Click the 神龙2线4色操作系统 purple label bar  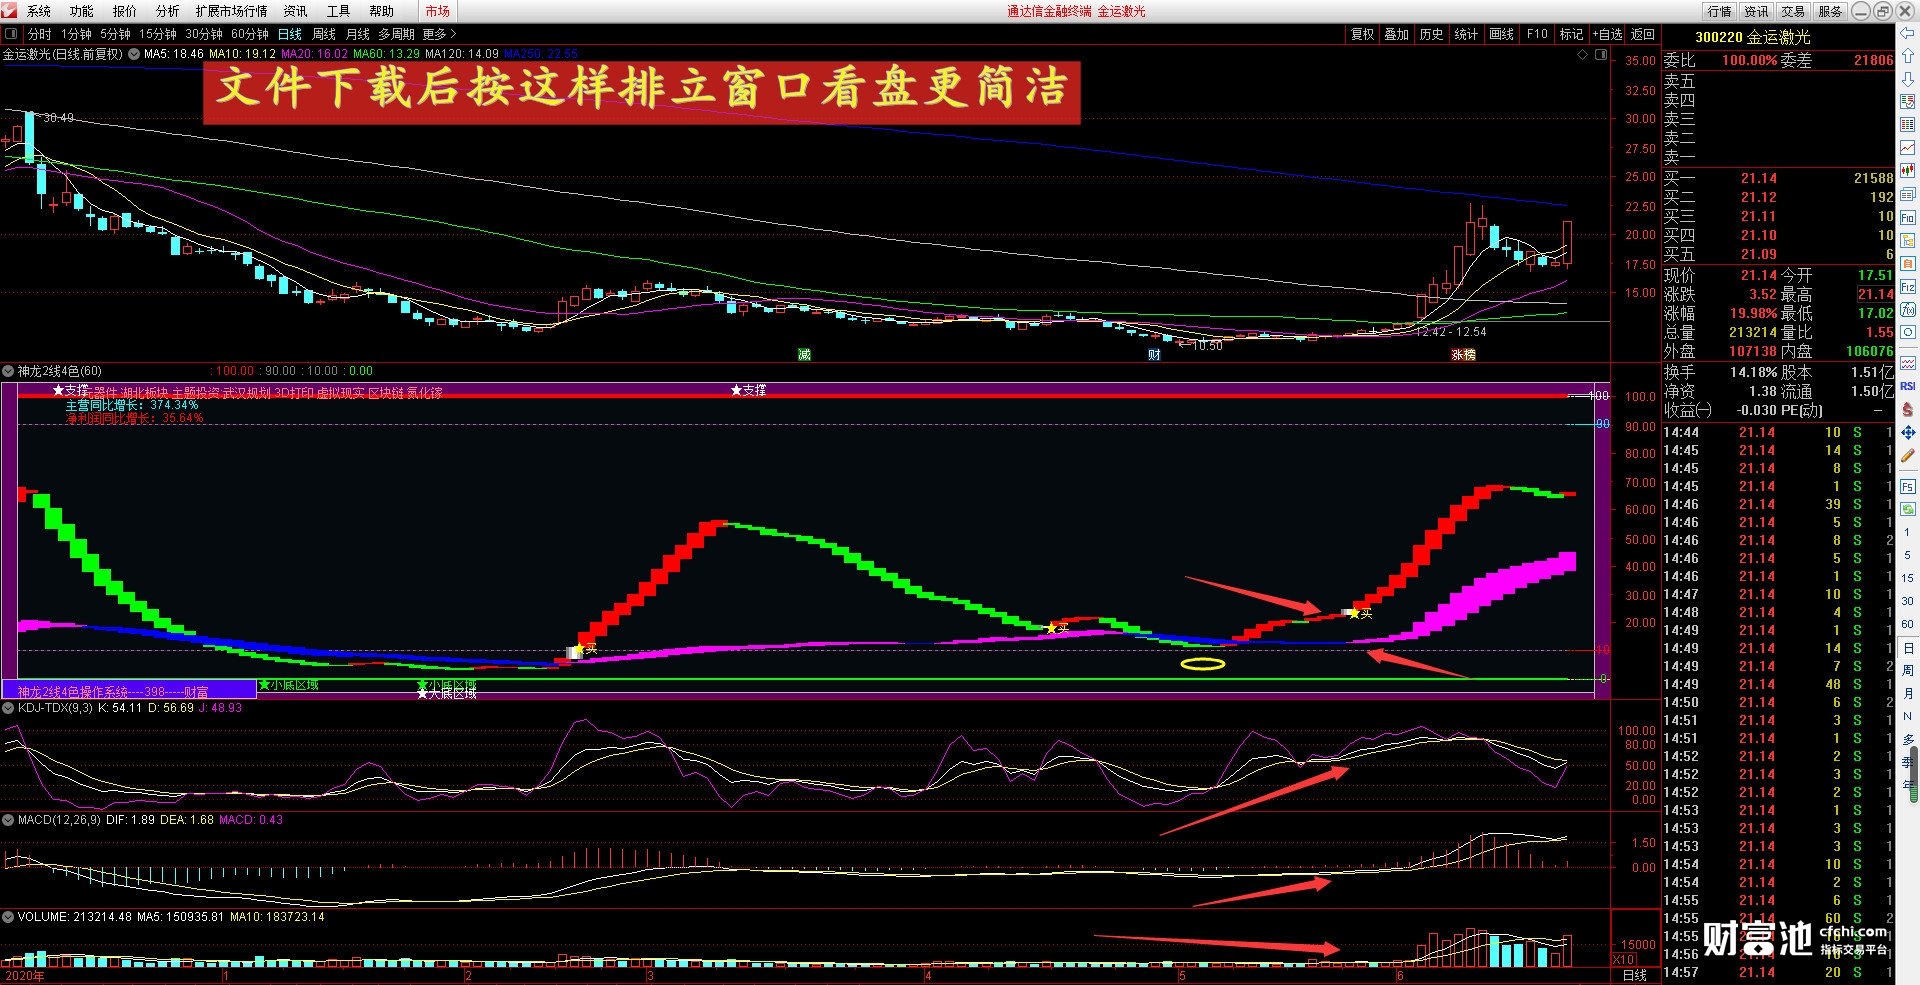click(129, 690)
